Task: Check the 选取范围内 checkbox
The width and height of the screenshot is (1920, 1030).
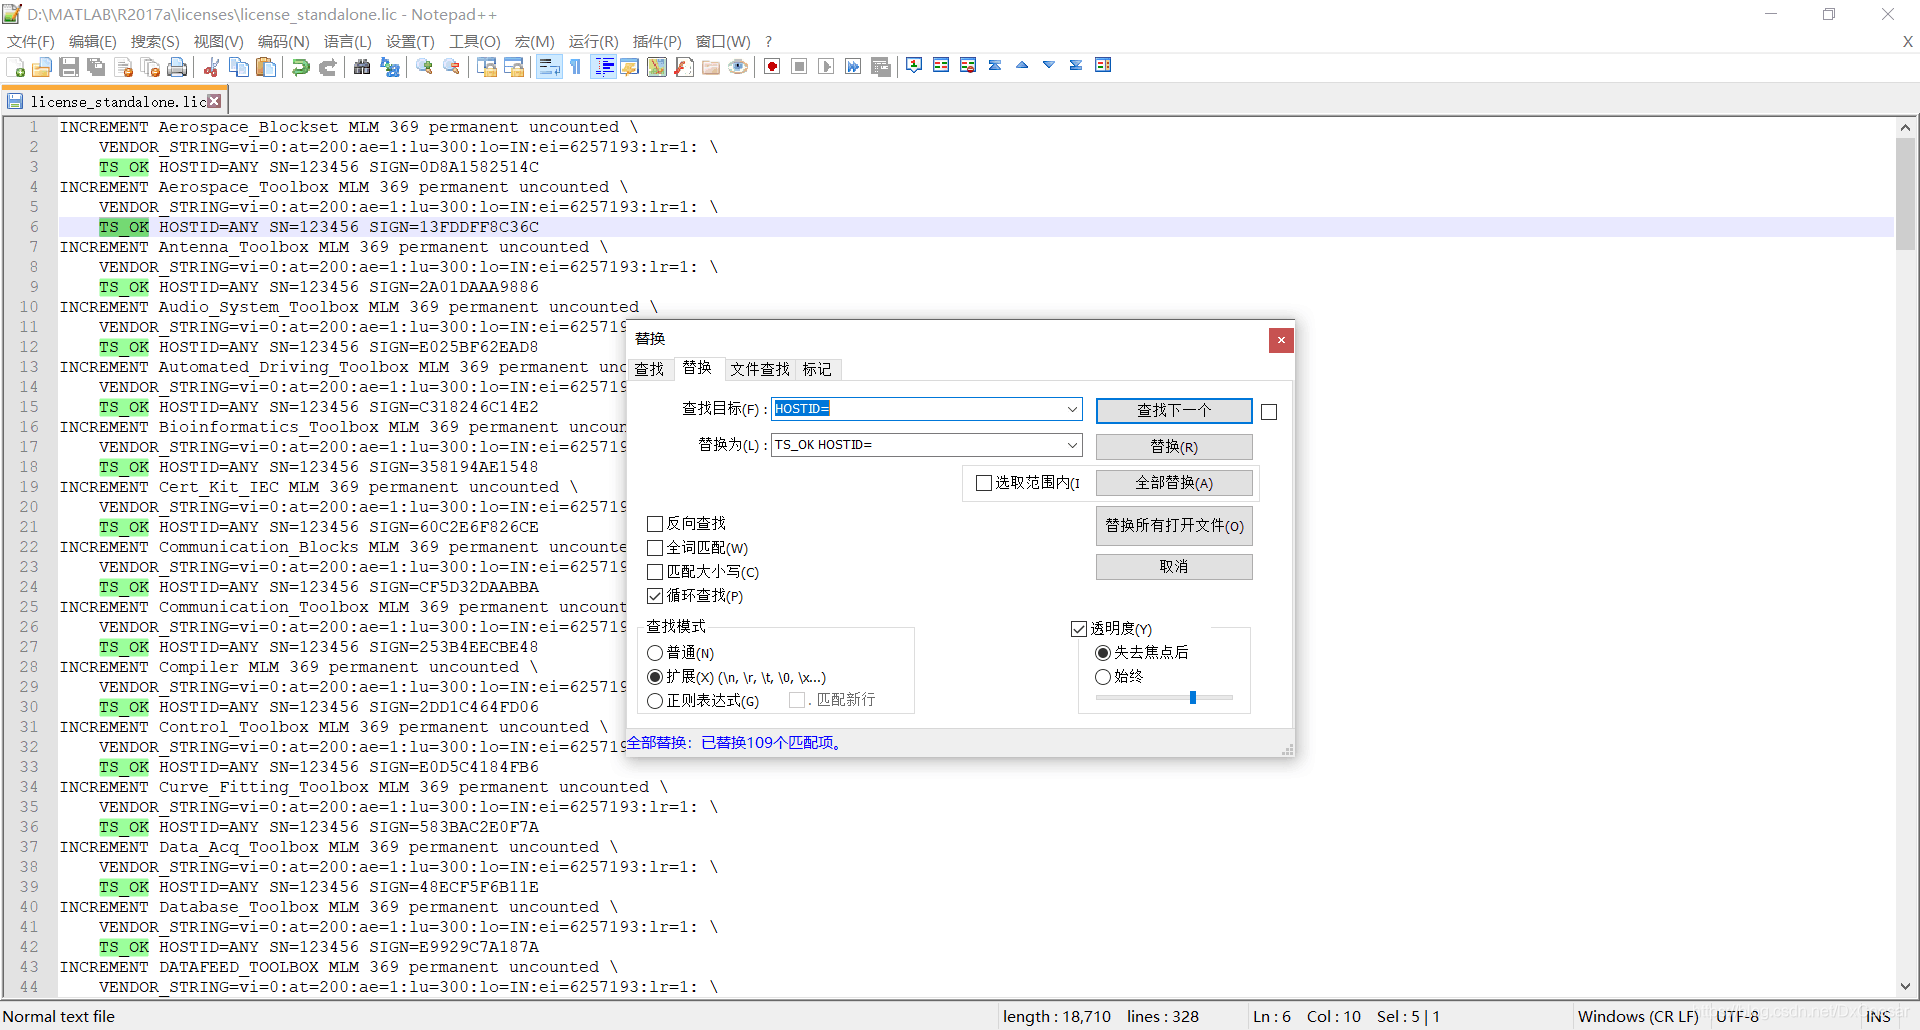Action: click(x=984, y=483)
